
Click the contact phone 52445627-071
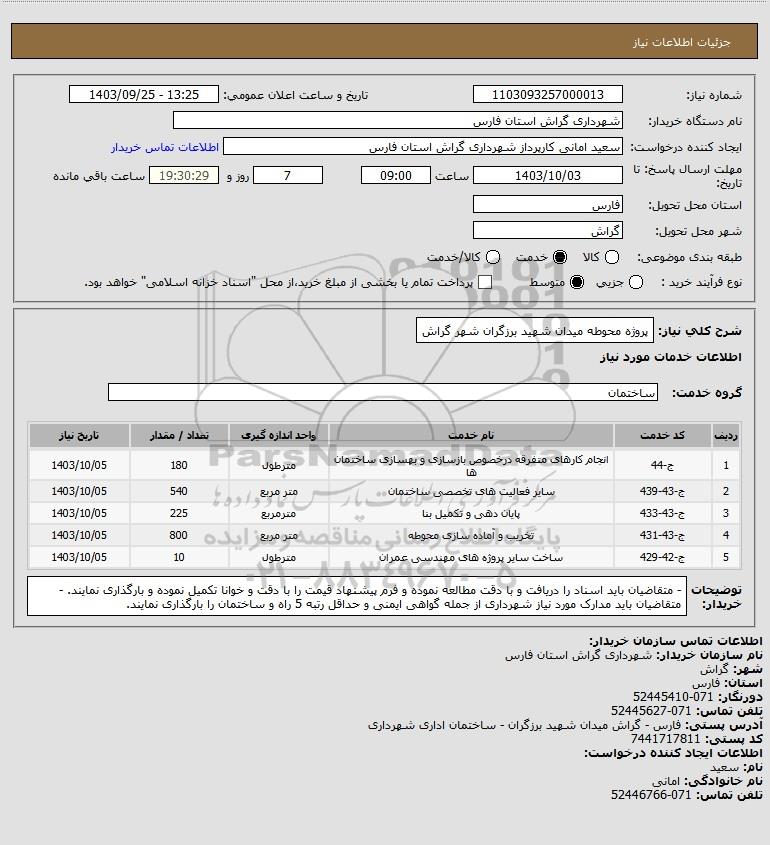(x=651, y=711)
